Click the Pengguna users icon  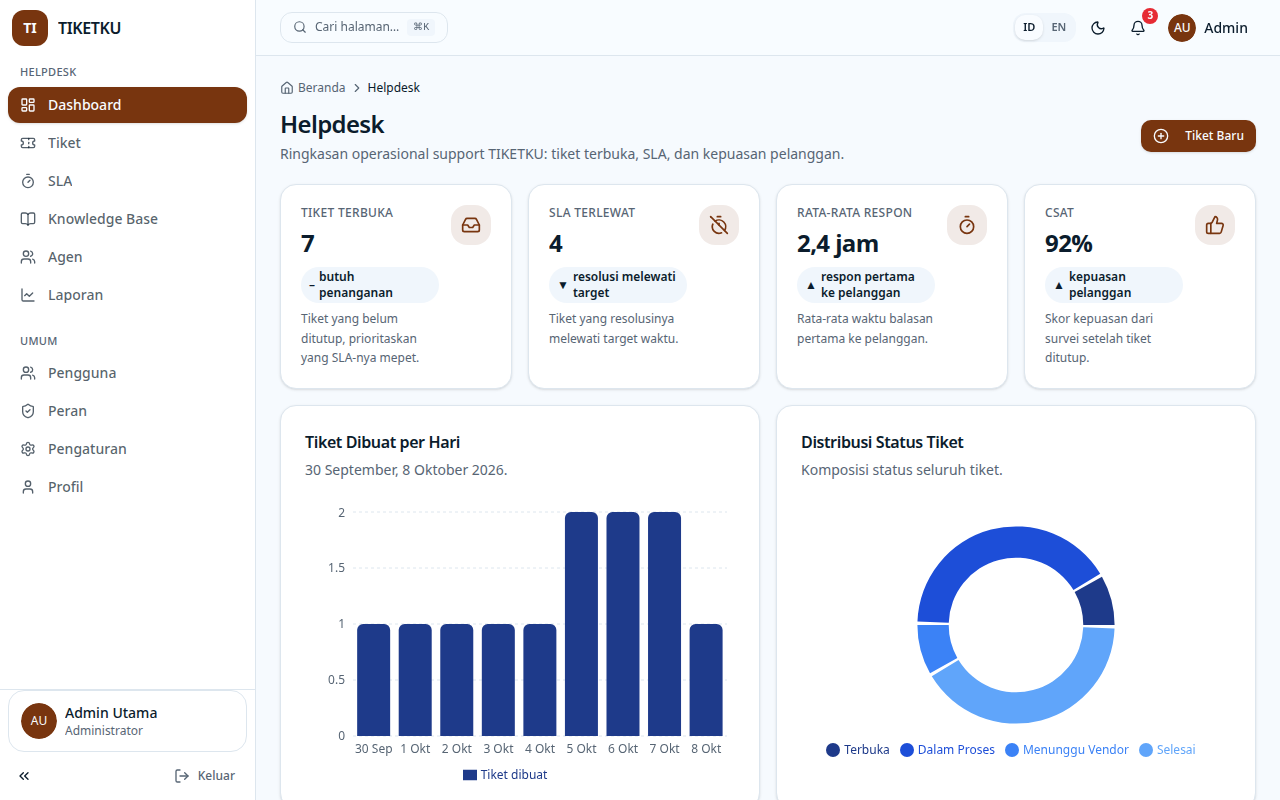28,373
